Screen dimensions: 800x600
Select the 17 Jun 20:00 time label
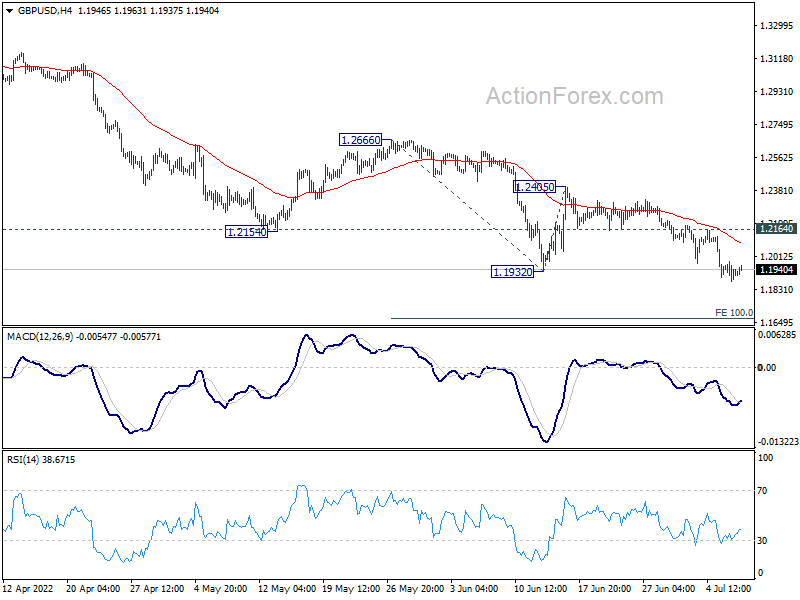click(605, 588)
